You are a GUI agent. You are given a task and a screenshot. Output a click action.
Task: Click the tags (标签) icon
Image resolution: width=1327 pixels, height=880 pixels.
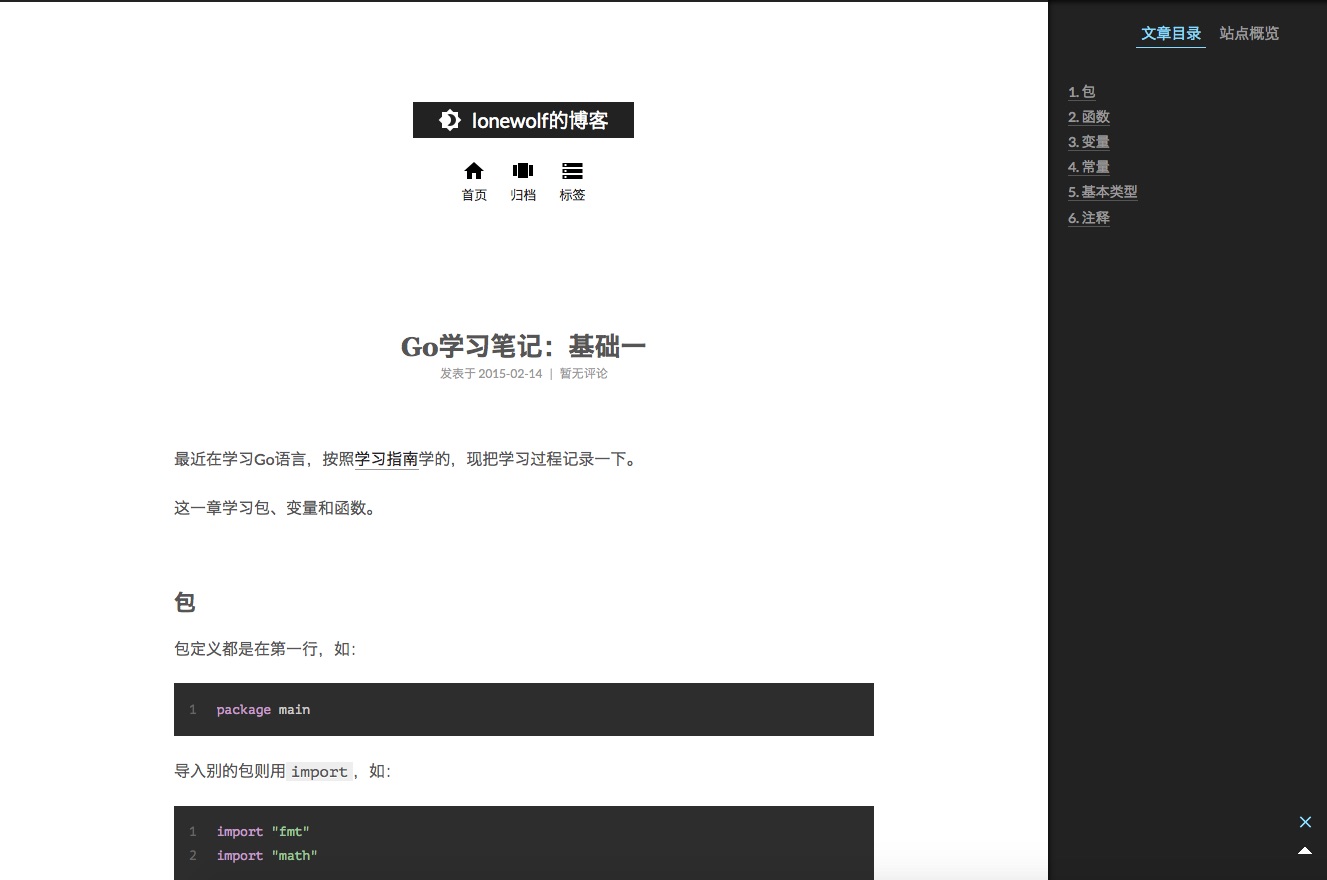pyautogui.click(x=572, y=170)
